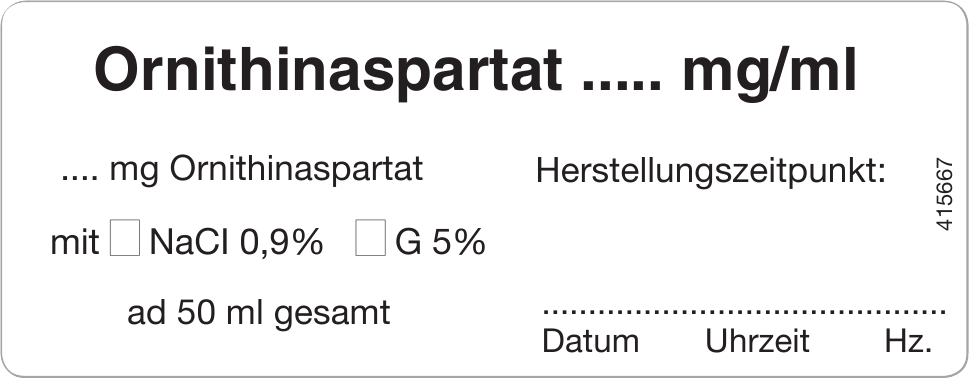Click the 'mg Ornithinaspartat' text on the left
The image size is (969, 378).
pyautogui.click(x=266, y=170)
